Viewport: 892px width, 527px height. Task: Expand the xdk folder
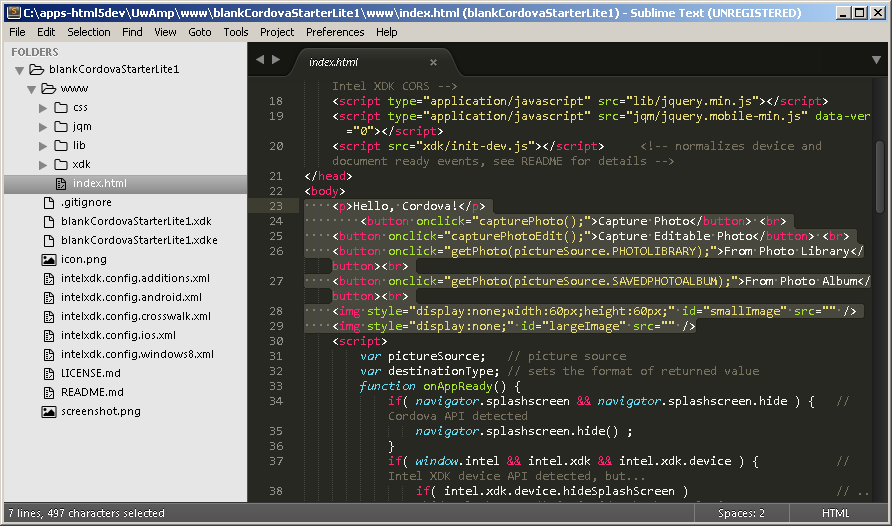tap(43, 165)
